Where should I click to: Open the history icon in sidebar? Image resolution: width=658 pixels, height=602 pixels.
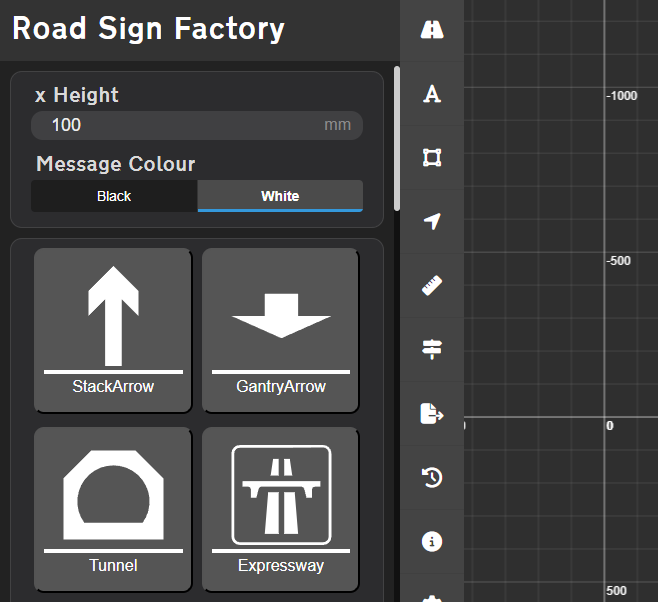pos(432,477)
